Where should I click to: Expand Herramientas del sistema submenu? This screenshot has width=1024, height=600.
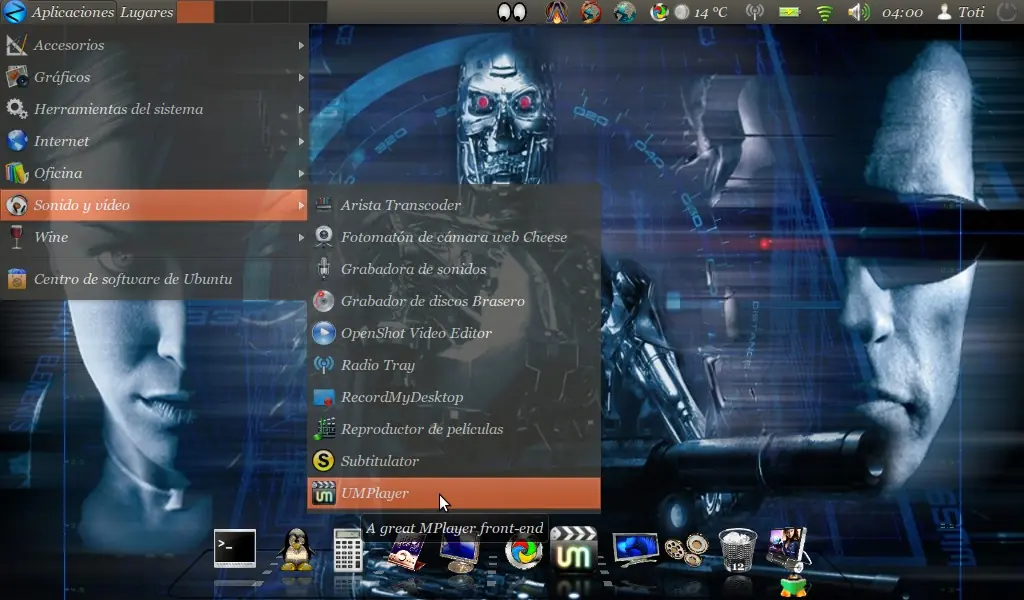tap(154, 109)
